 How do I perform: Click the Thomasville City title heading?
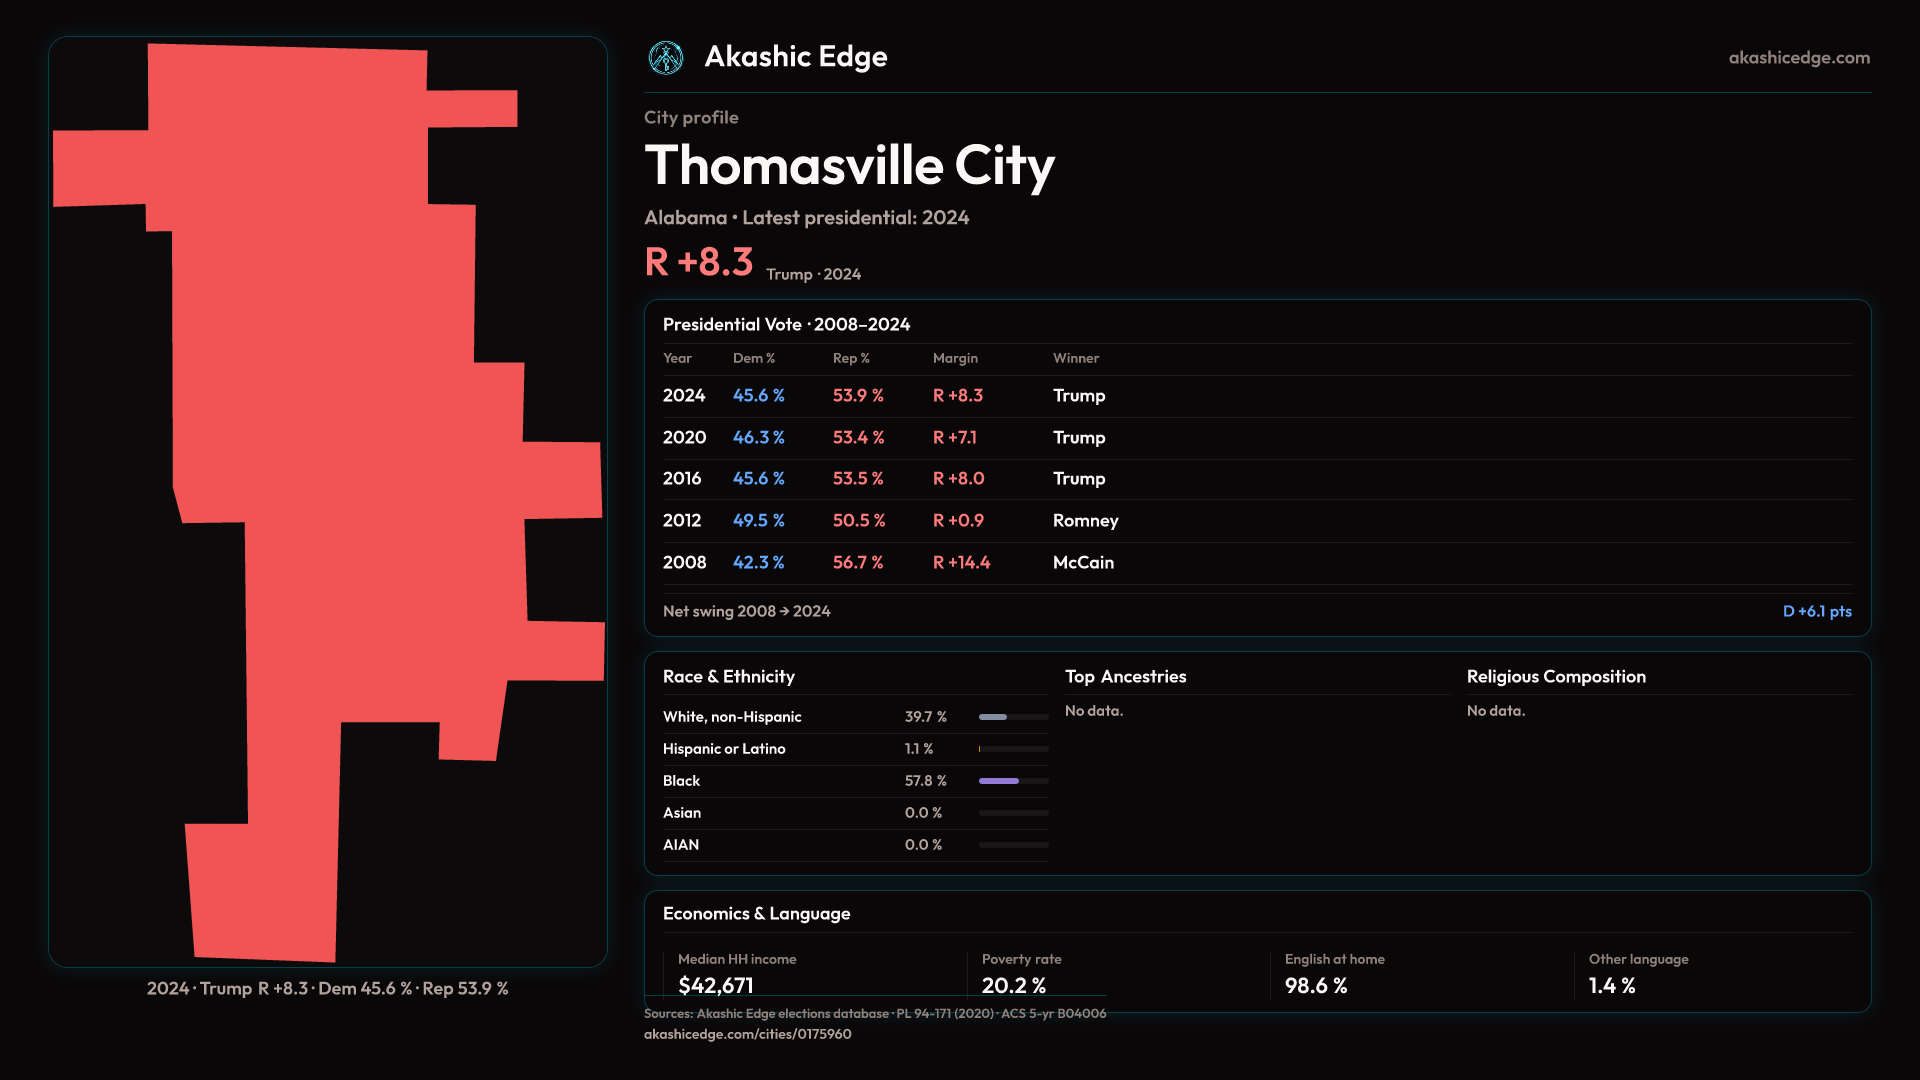point(849,166)
